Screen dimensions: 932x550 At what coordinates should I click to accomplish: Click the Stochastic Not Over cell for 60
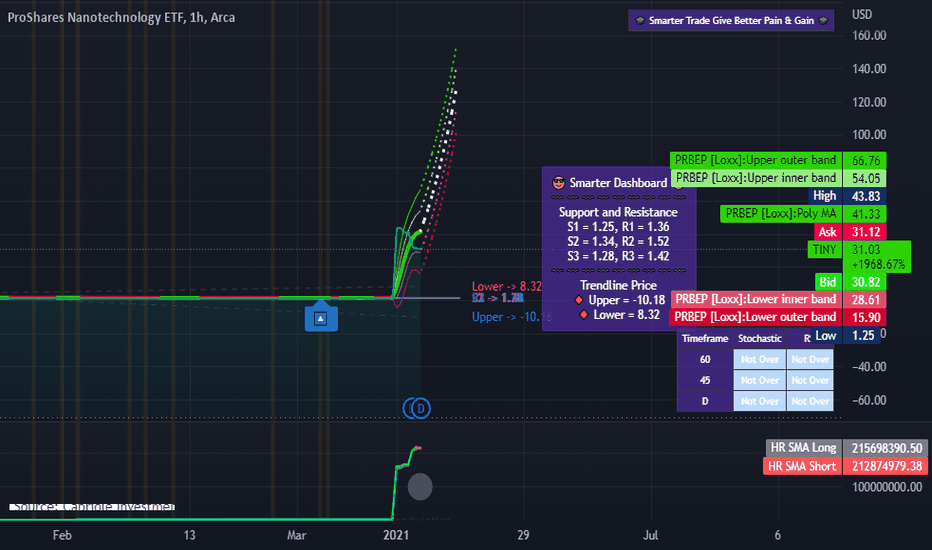pyautogui.click(x=760, y=359)
